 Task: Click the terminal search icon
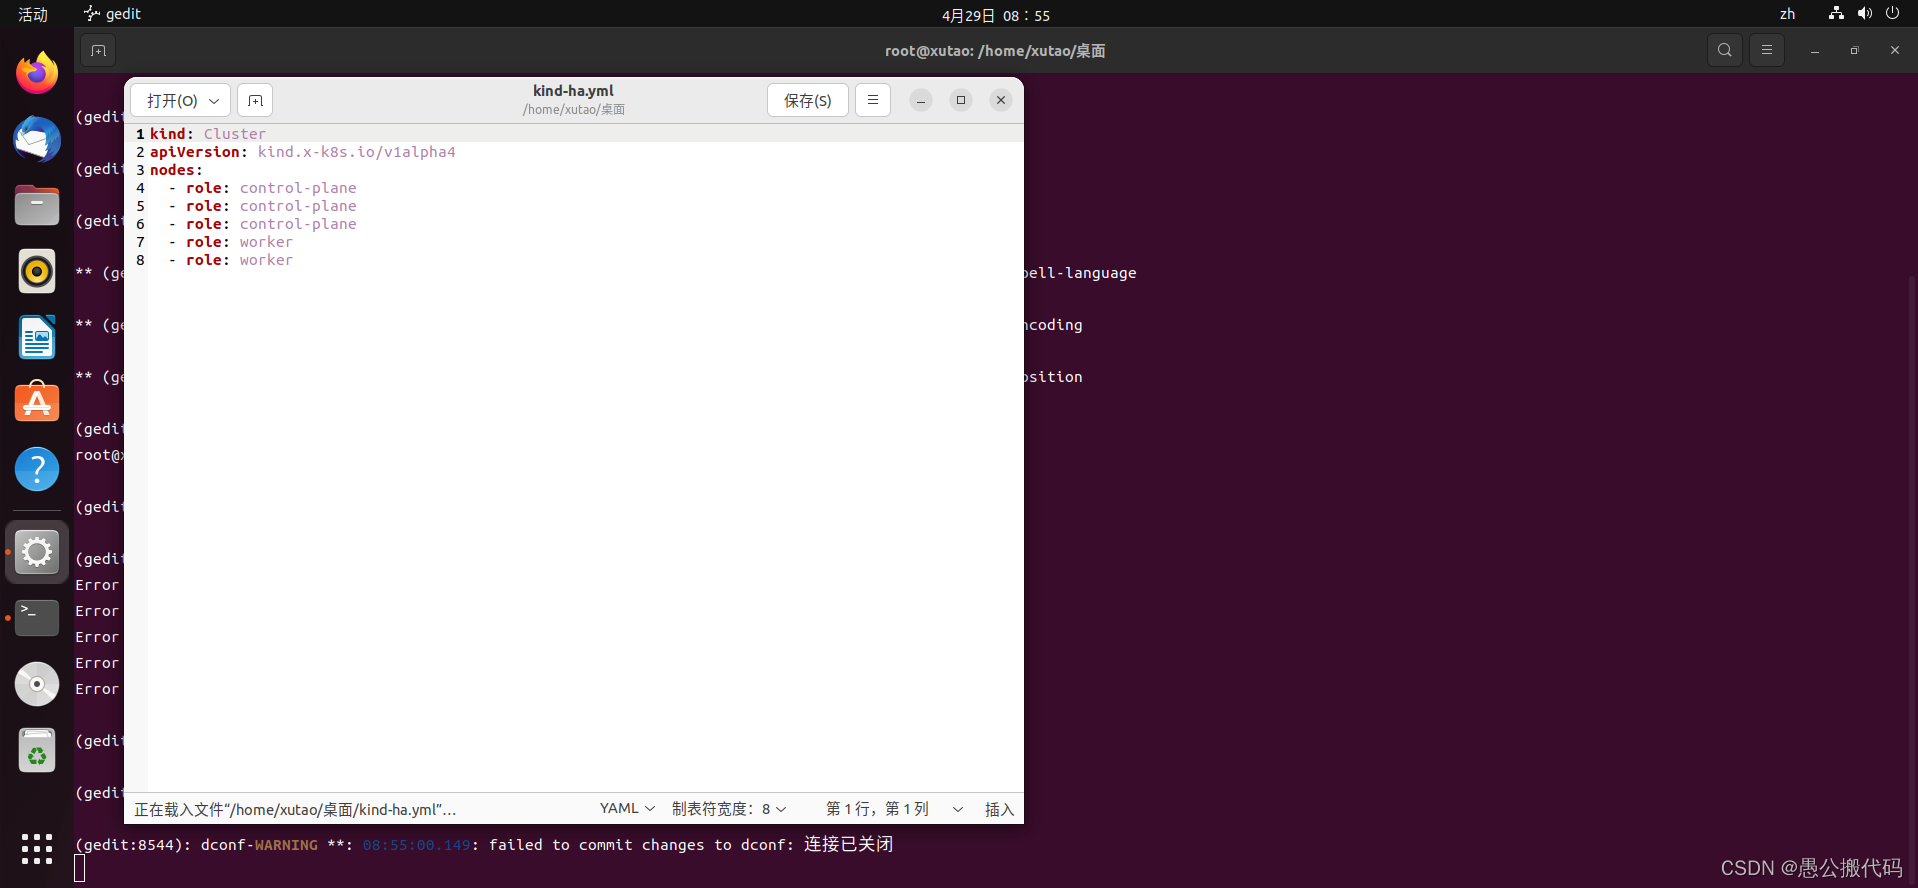[x=1725, y=50]
